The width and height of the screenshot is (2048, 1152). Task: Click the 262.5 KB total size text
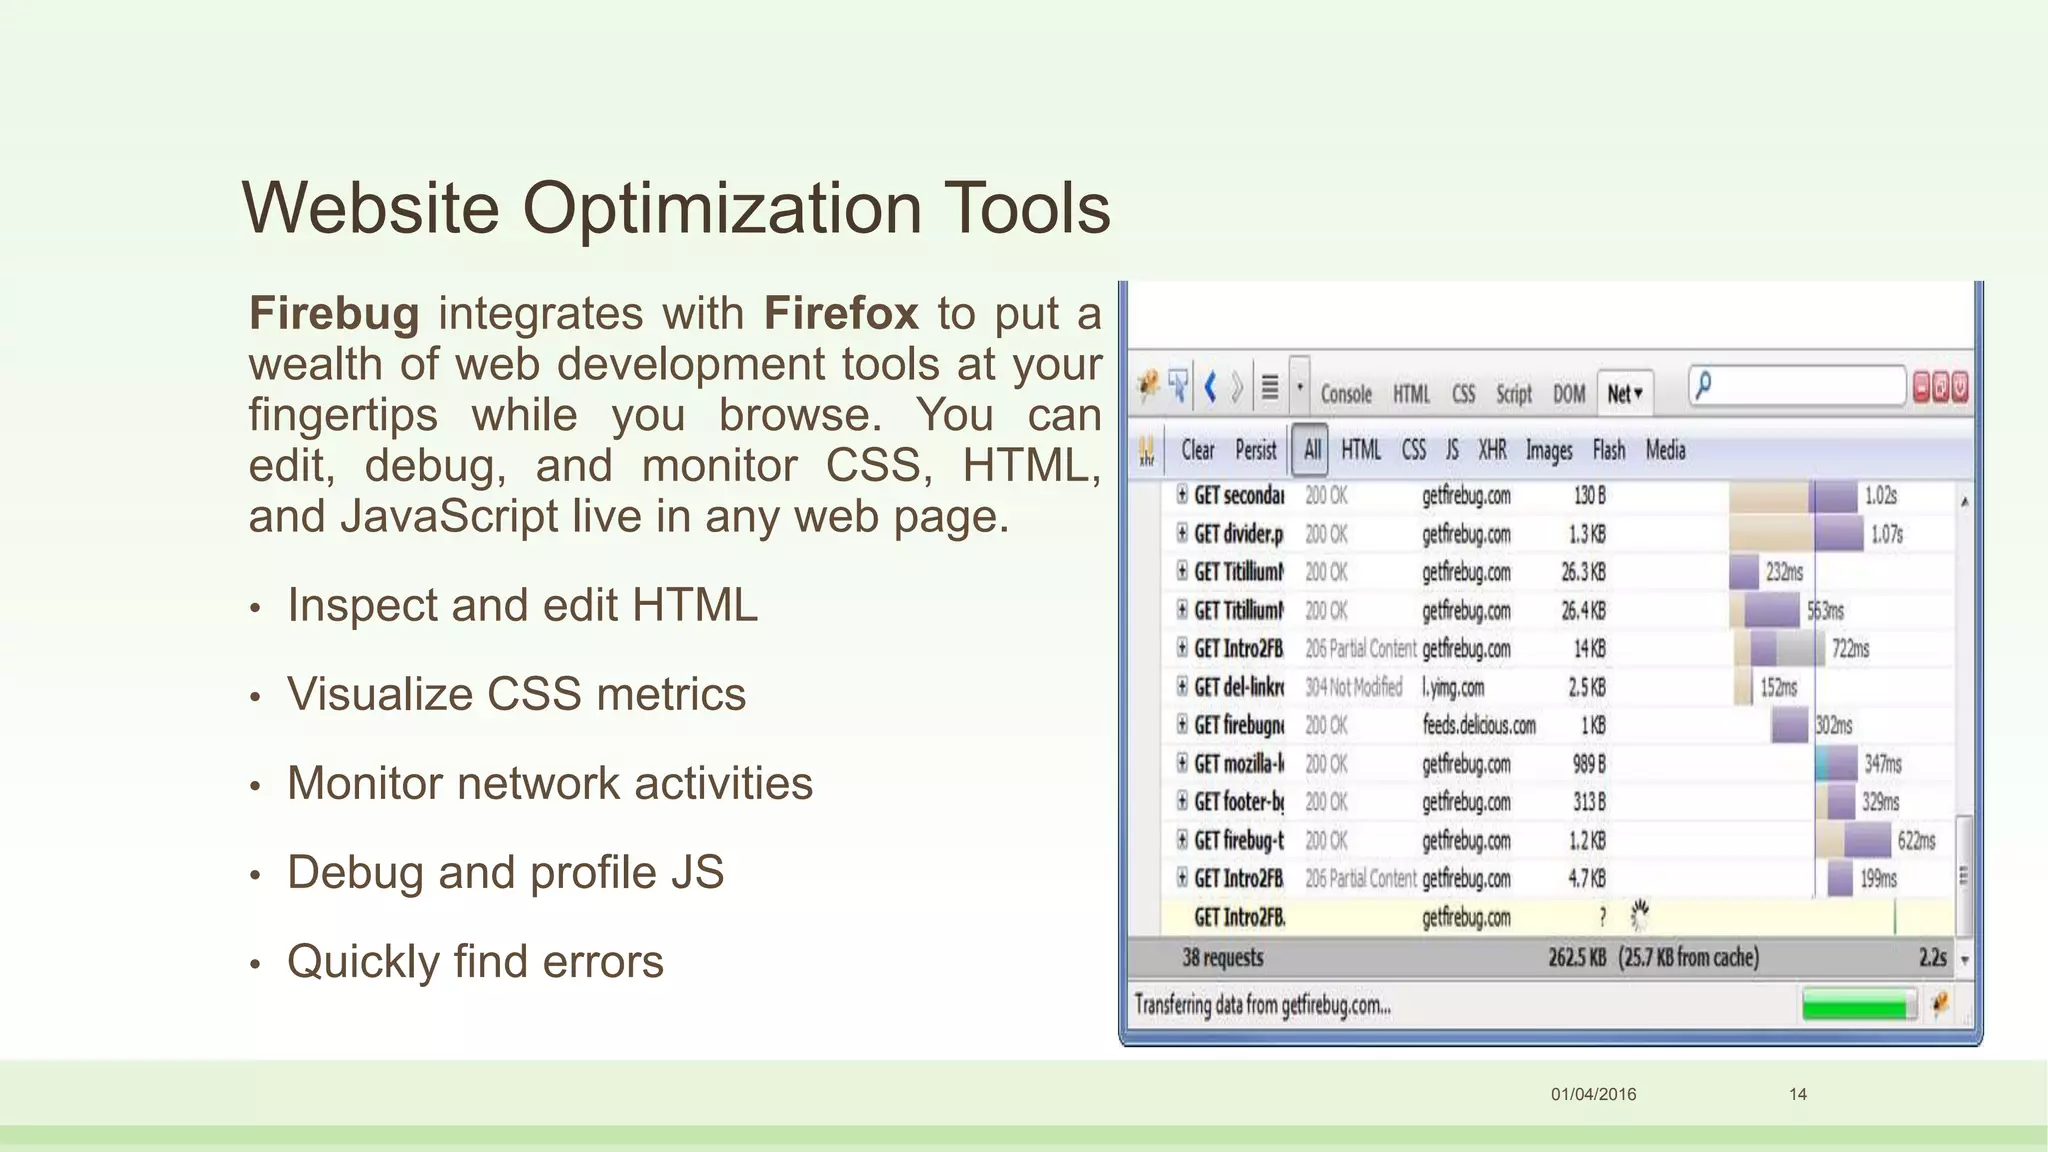(1577, 958)
